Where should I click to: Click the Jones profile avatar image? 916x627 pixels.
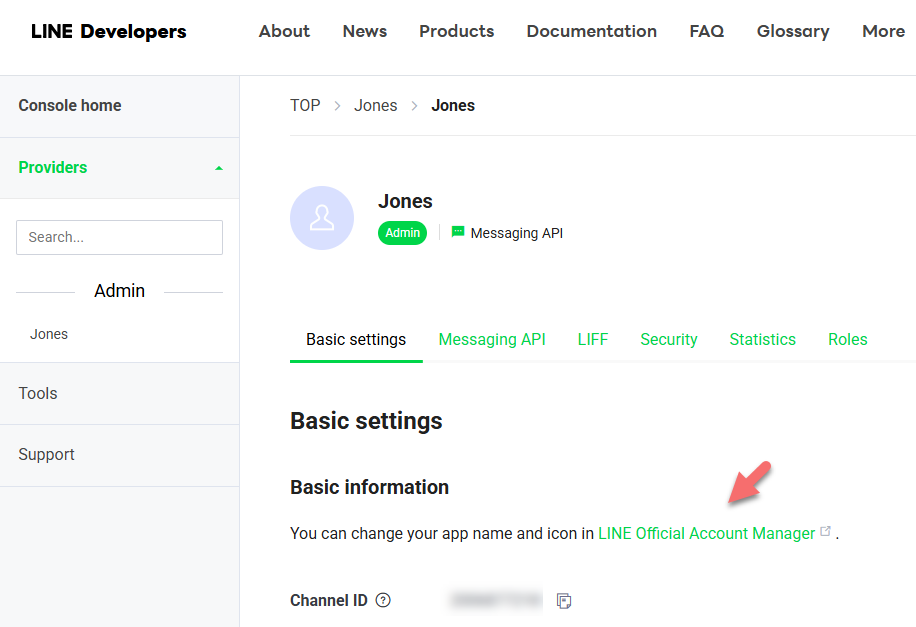pos(322,218)
